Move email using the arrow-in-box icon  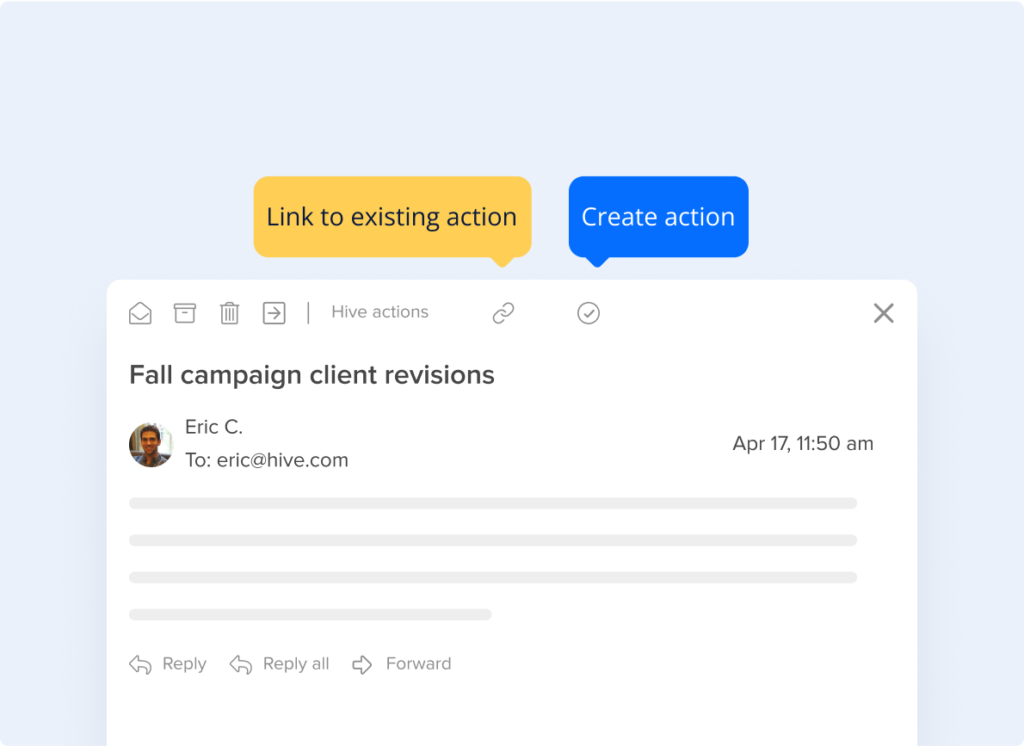274,313
